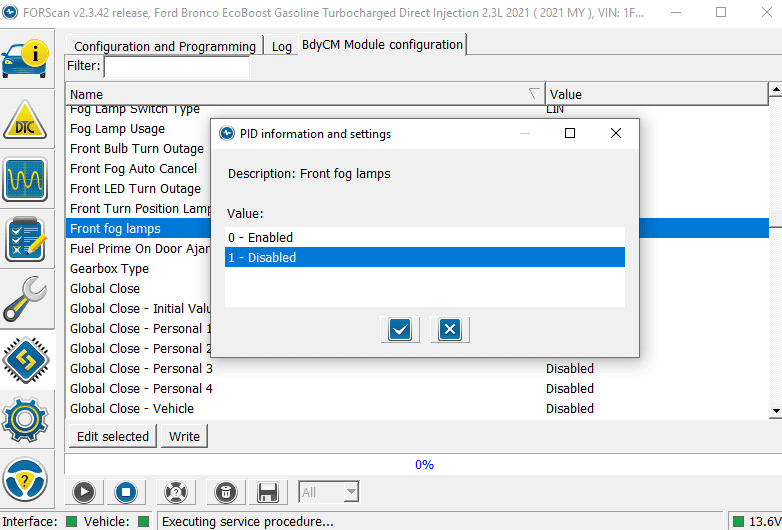Maximize the PID information dialog
This screenshot has height=530, width=782.
coord(570,133)
